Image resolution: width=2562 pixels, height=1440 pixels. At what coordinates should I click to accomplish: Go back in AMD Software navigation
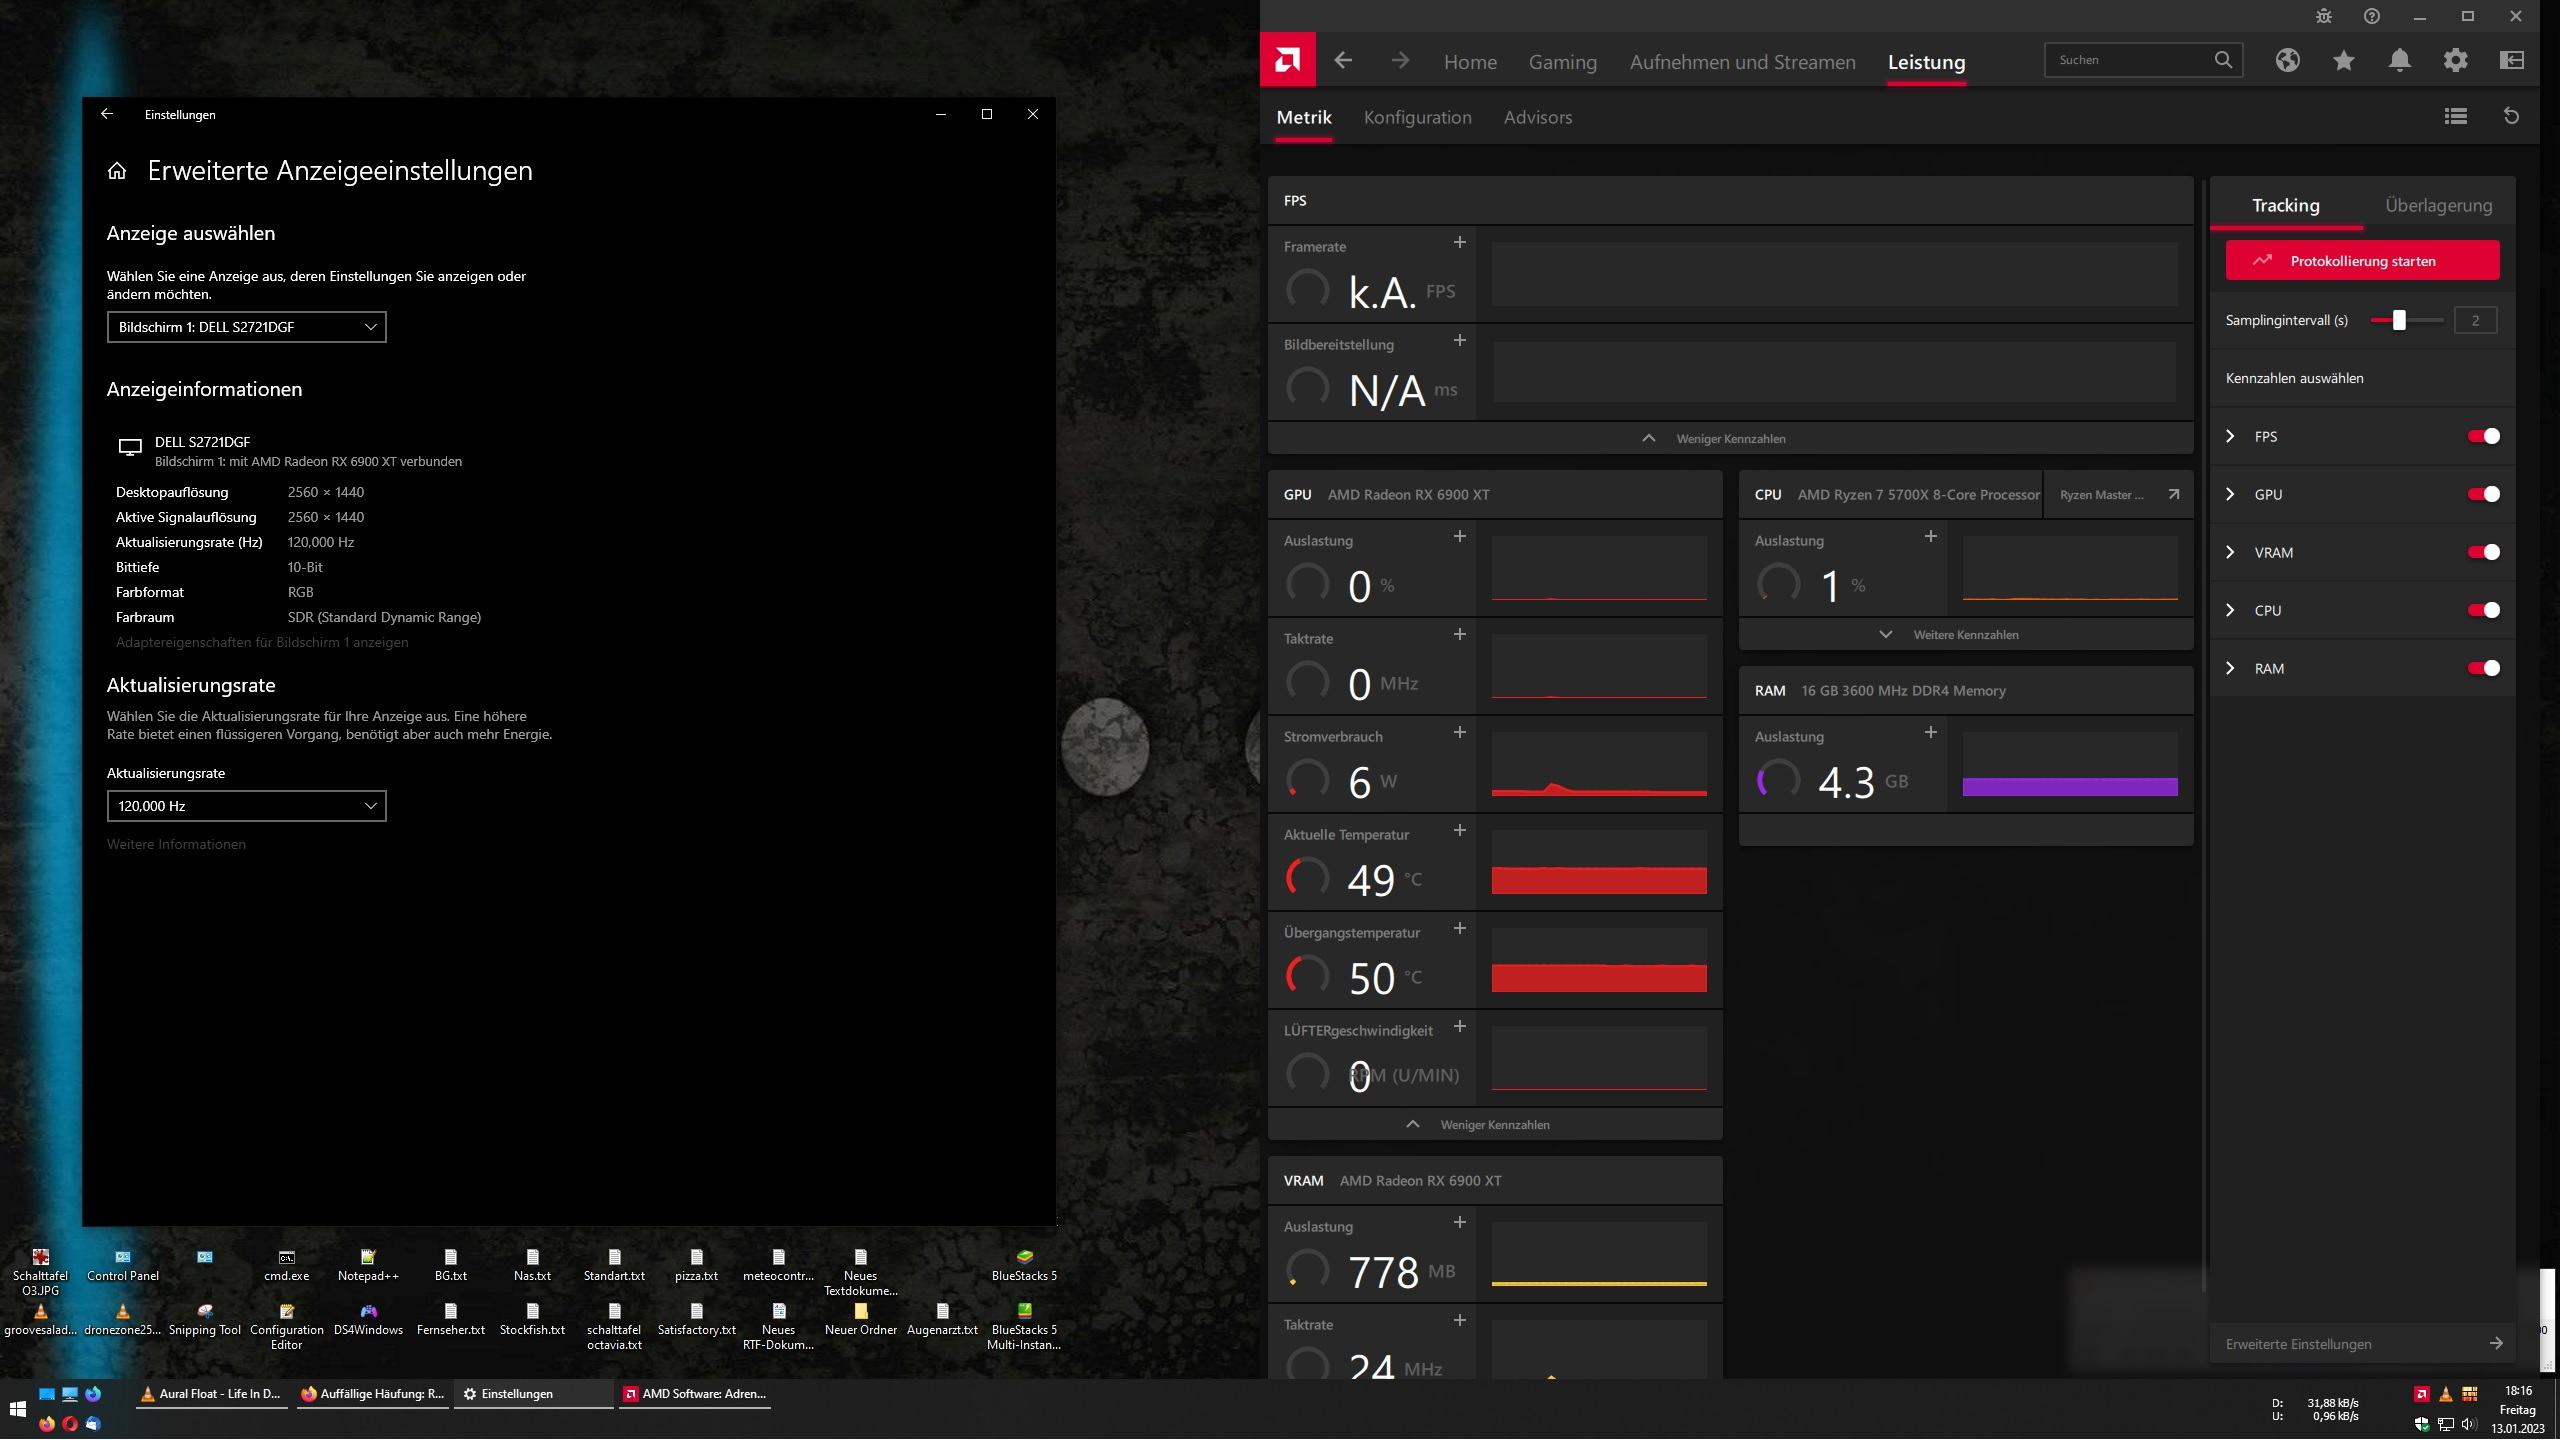[x=1343, y=61]
